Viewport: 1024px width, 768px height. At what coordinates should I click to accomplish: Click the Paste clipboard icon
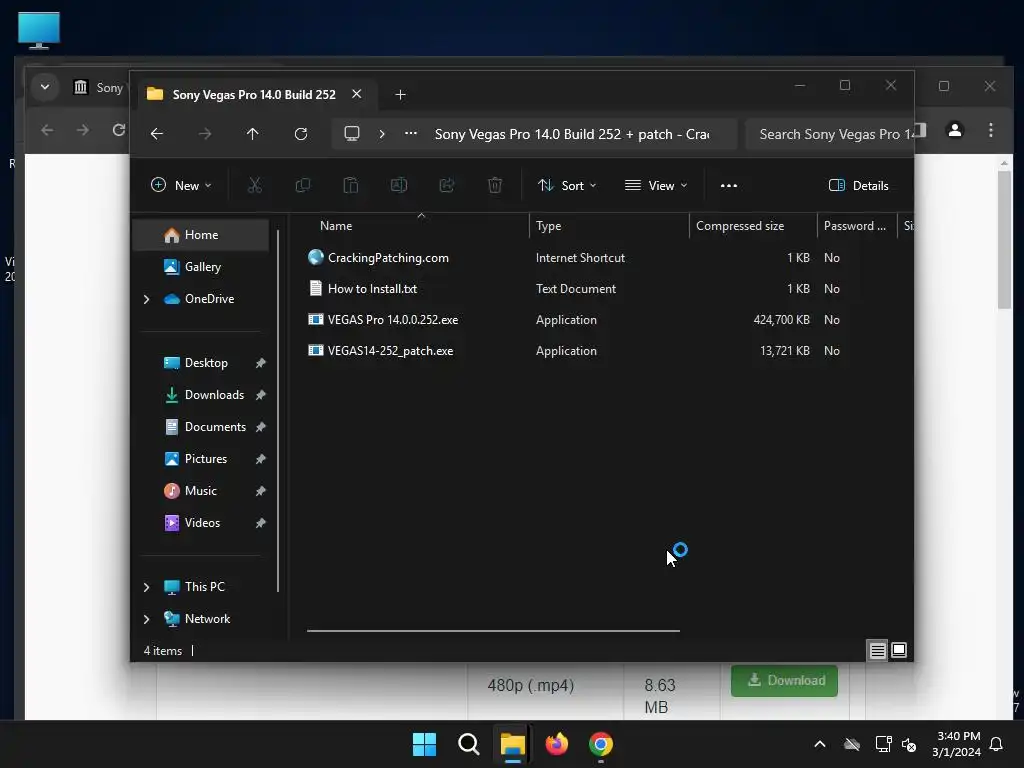click(351, 185)
